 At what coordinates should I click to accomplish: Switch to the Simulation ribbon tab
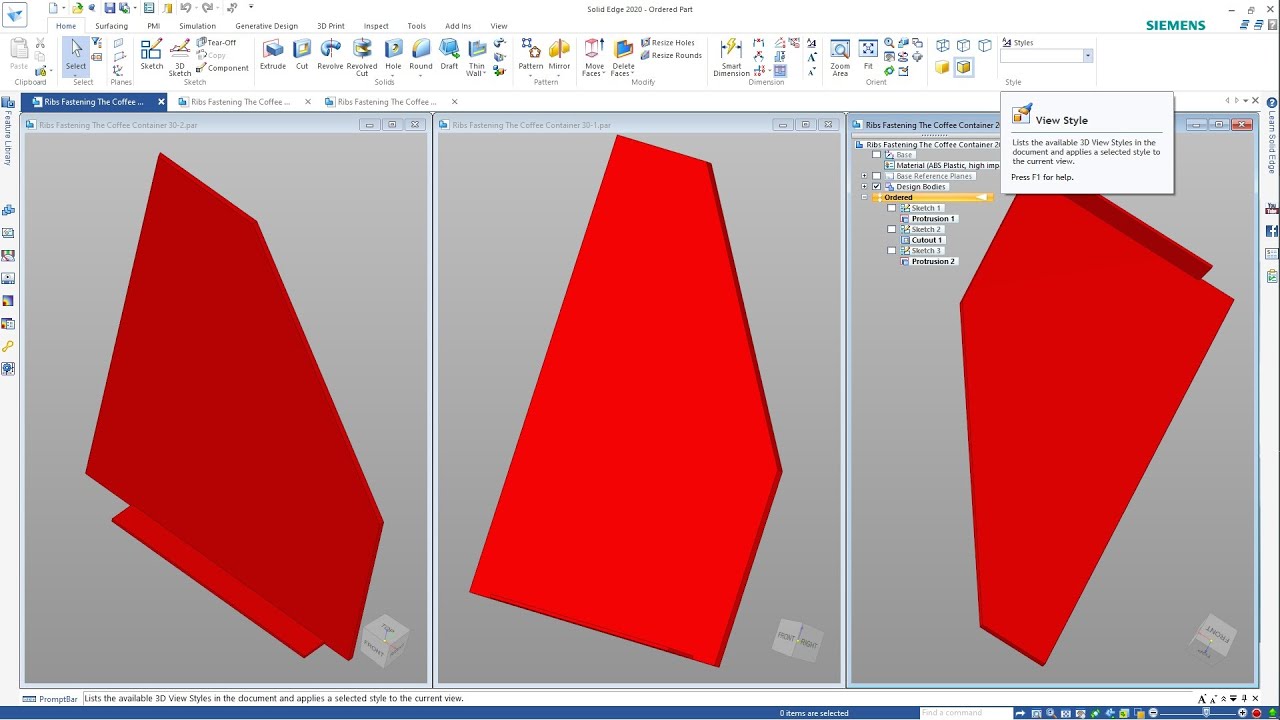click(197, 26)
